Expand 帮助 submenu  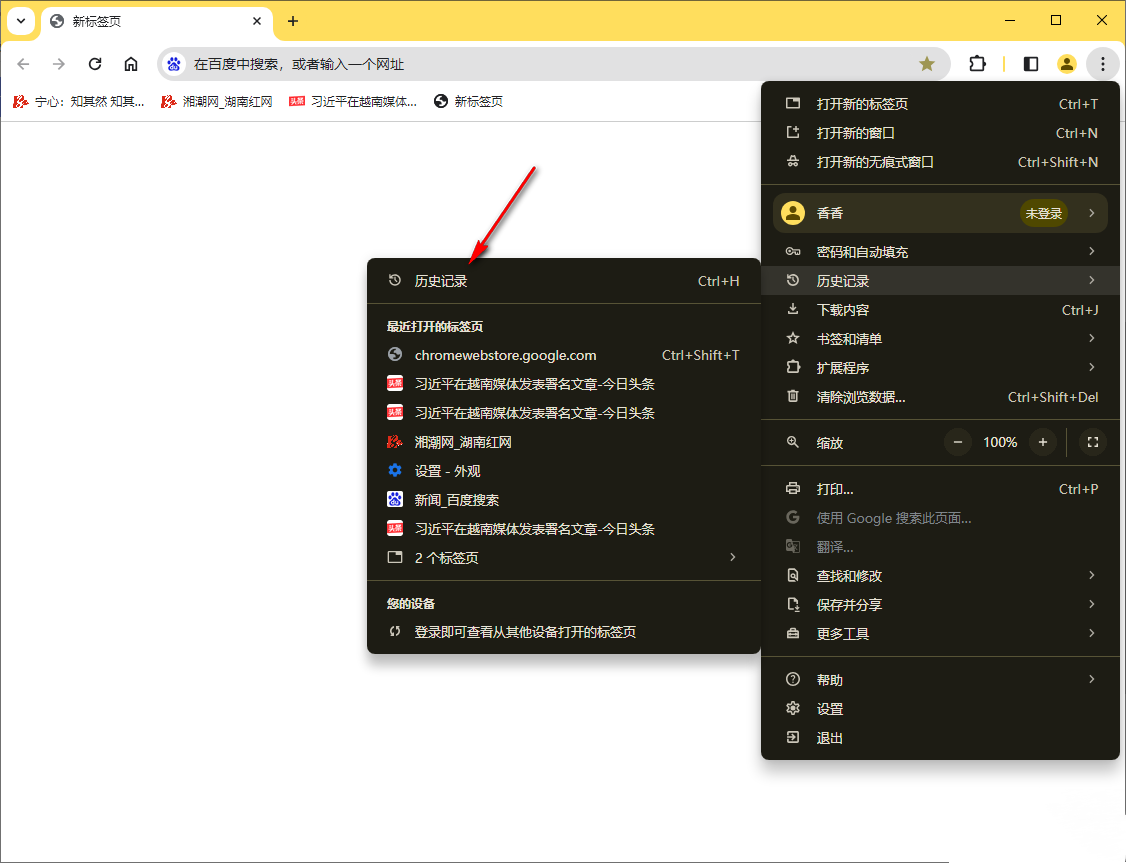pyautogui.click(x=940, y=680)
